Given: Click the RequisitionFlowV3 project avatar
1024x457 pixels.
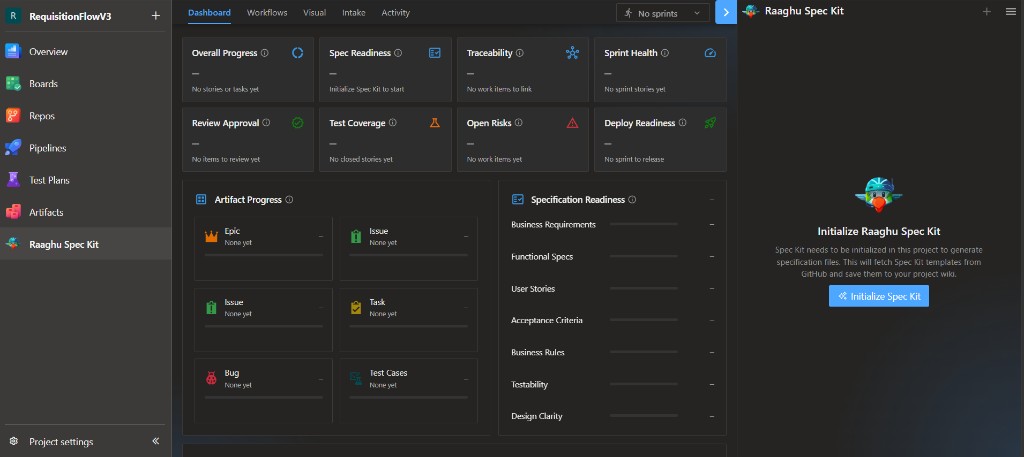Looking at the screenshot, I should point(13,16).
